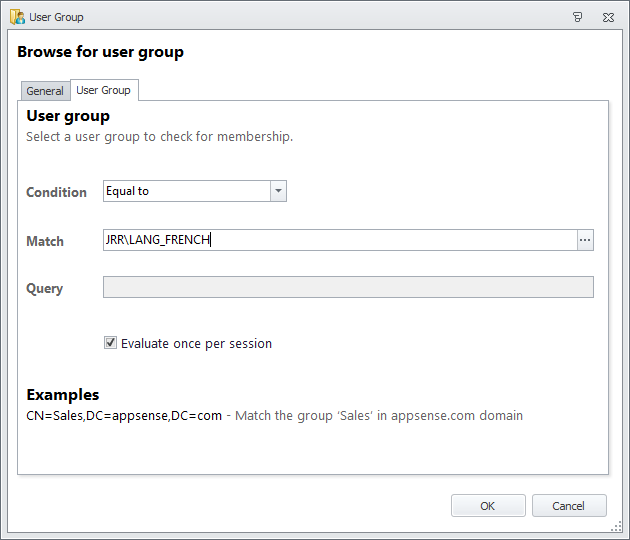Click the Match field label
Screen dimensions: 630x540
[45, 241]
